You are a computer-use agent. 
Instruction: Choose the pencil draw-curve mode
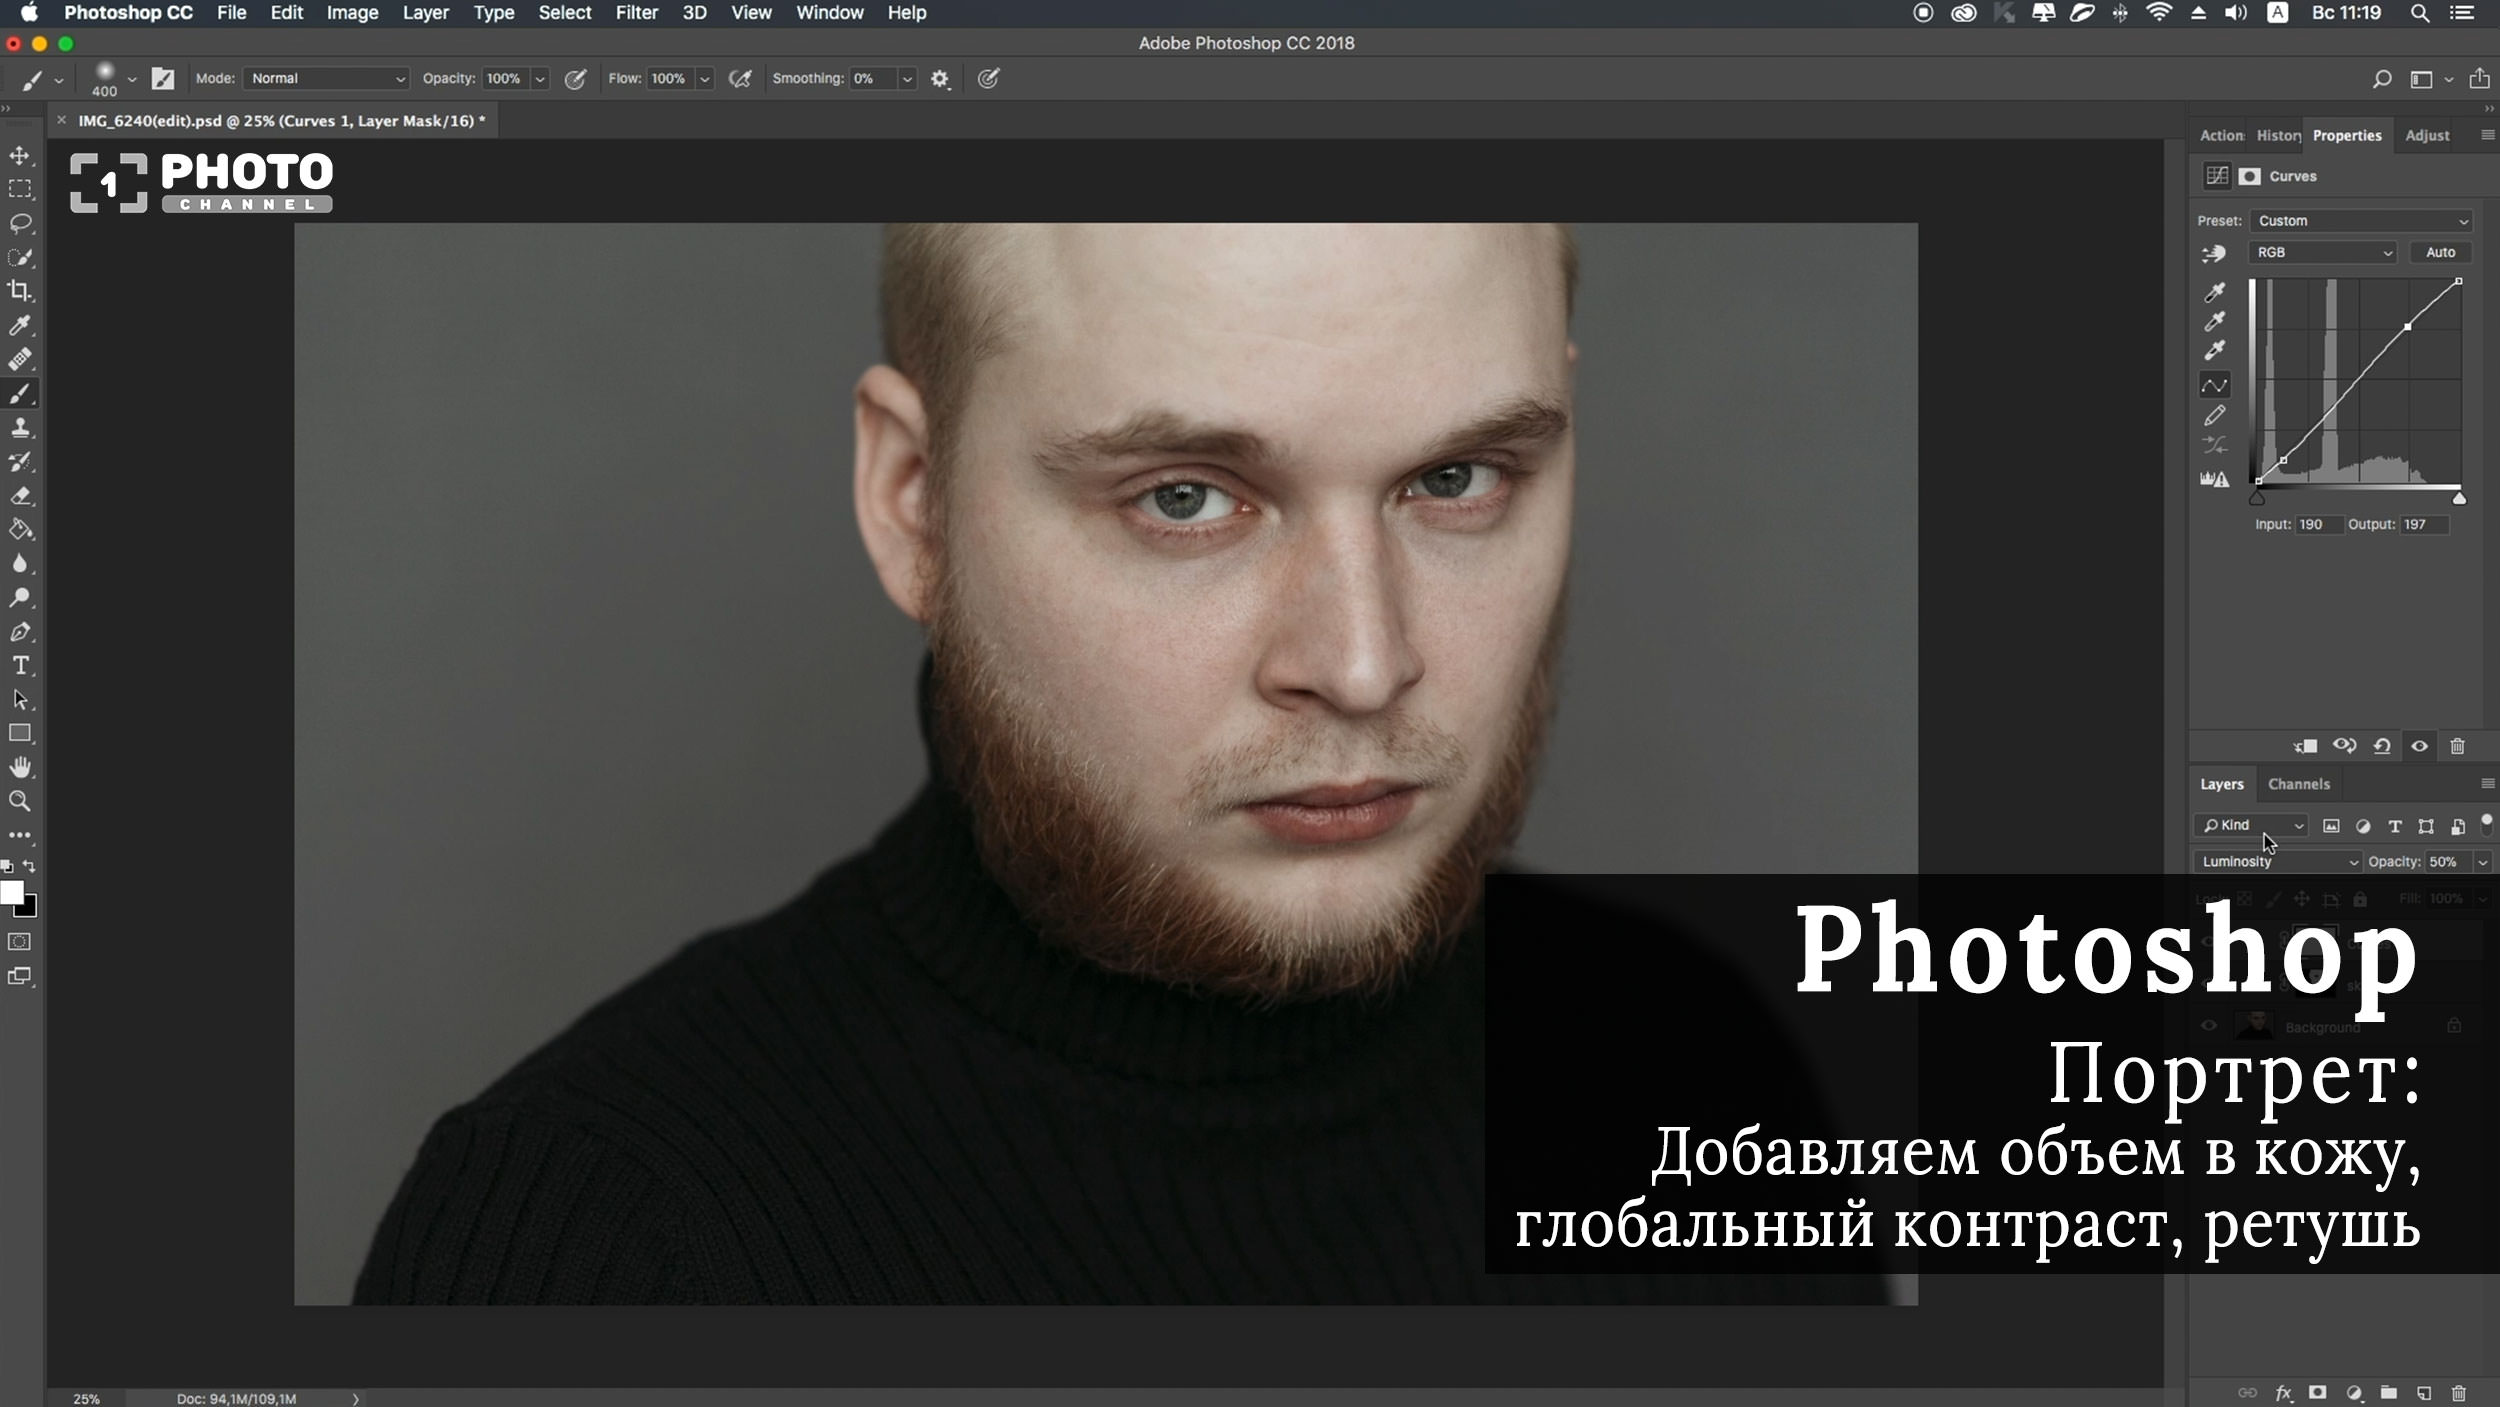(2215, 415)
